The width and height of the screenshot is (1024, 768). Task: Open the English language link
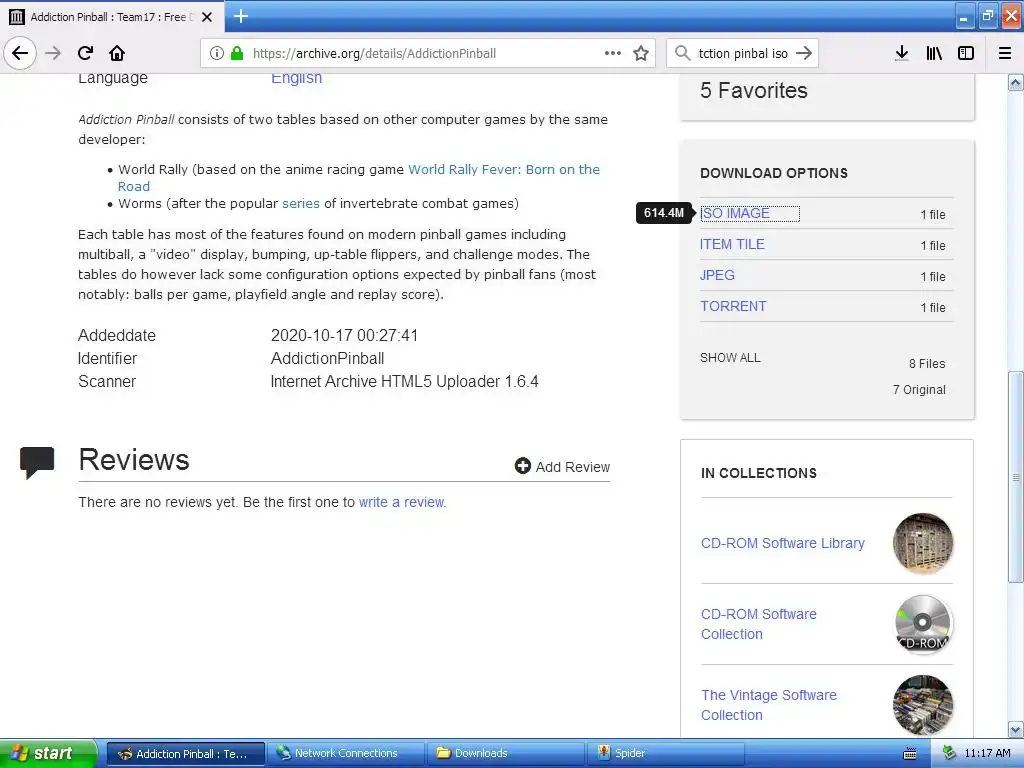(x=296, y=78)
